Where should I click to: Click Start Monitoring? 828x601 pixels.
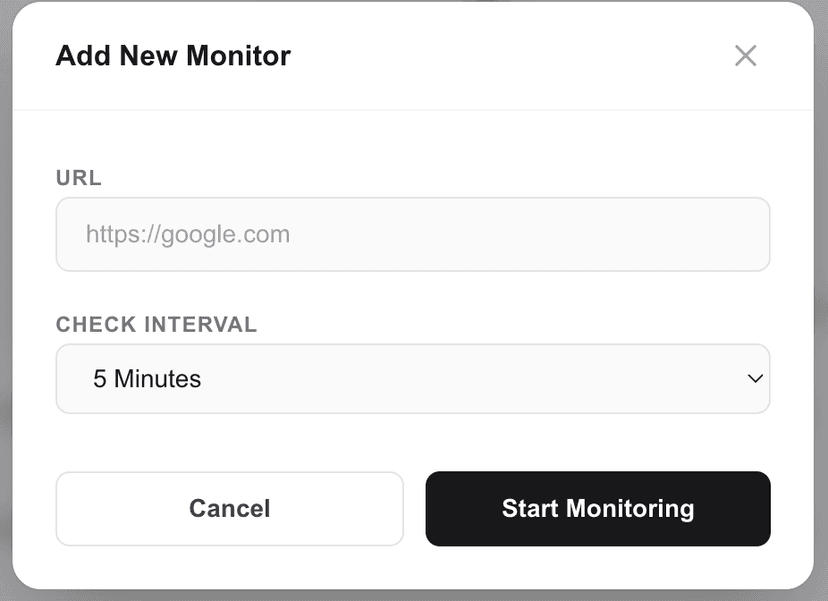[x=597, y=508]
